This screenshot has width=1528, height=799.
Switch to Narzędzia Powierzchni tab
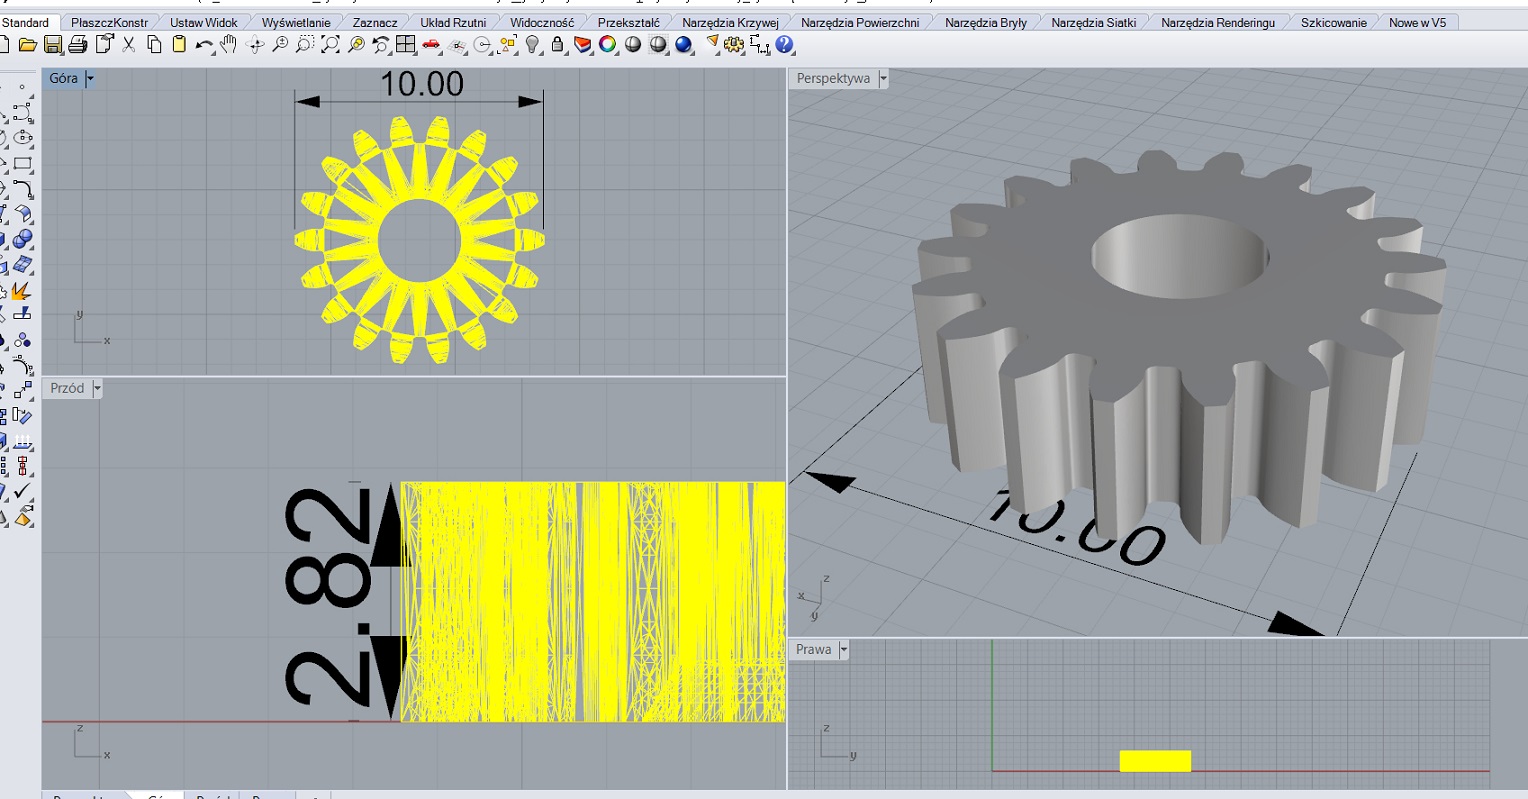pos(860,22)
